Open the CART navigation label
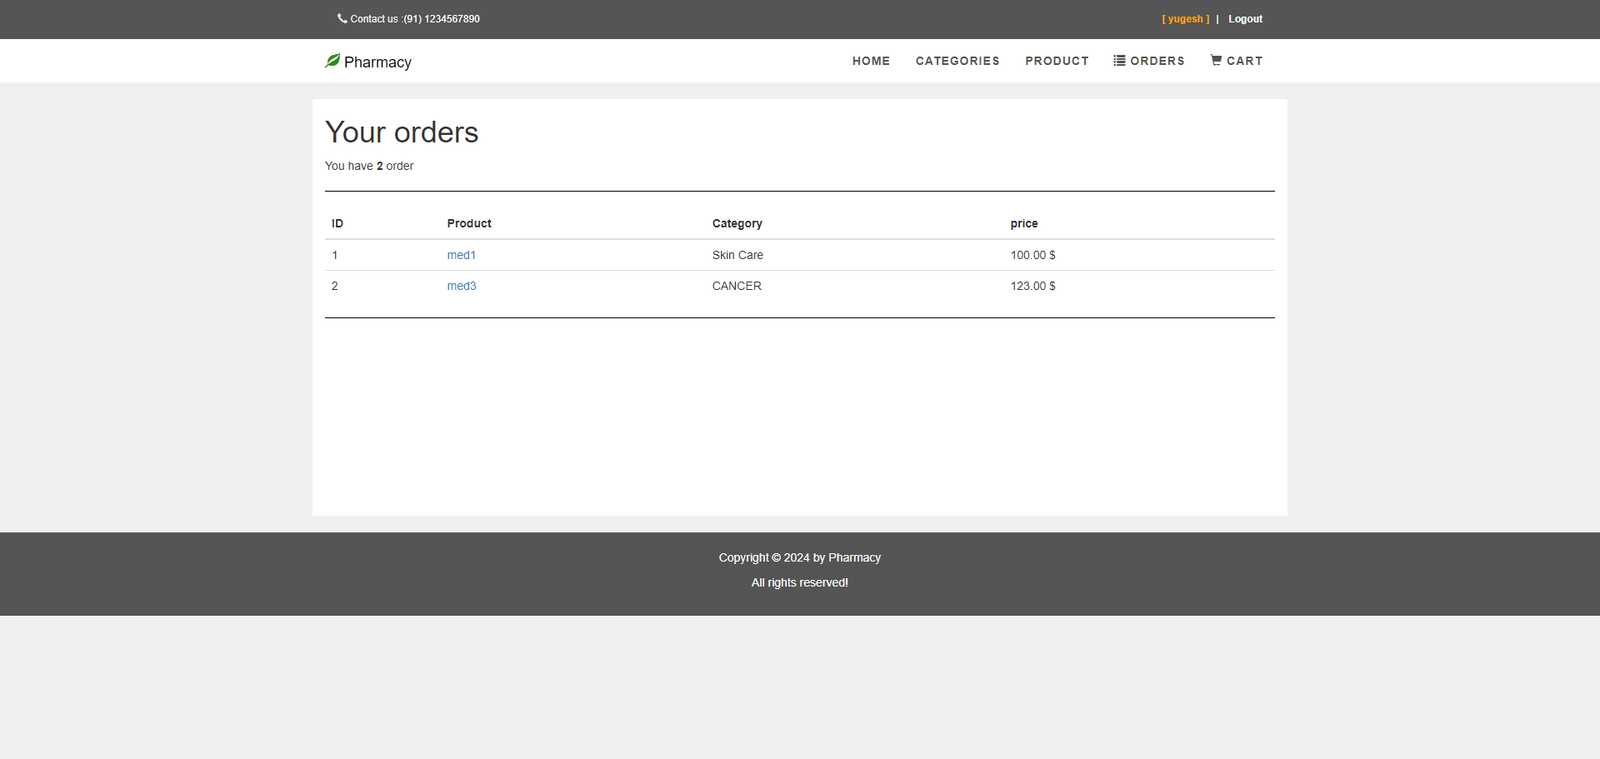Image resolution: width=1600 pixels, height=759 pixels. tap(1244, 61)
